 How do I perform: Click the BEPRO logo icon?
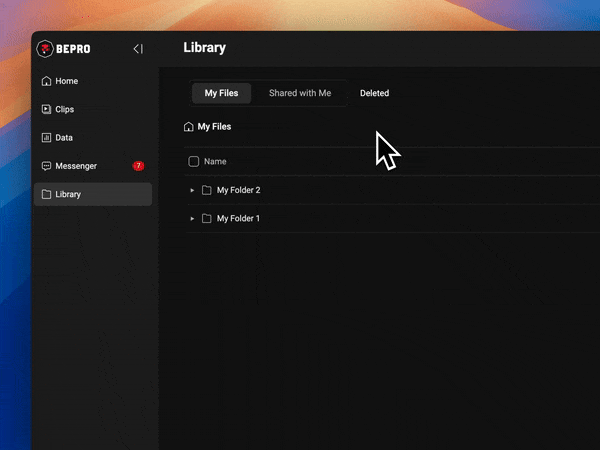[45, 49]
